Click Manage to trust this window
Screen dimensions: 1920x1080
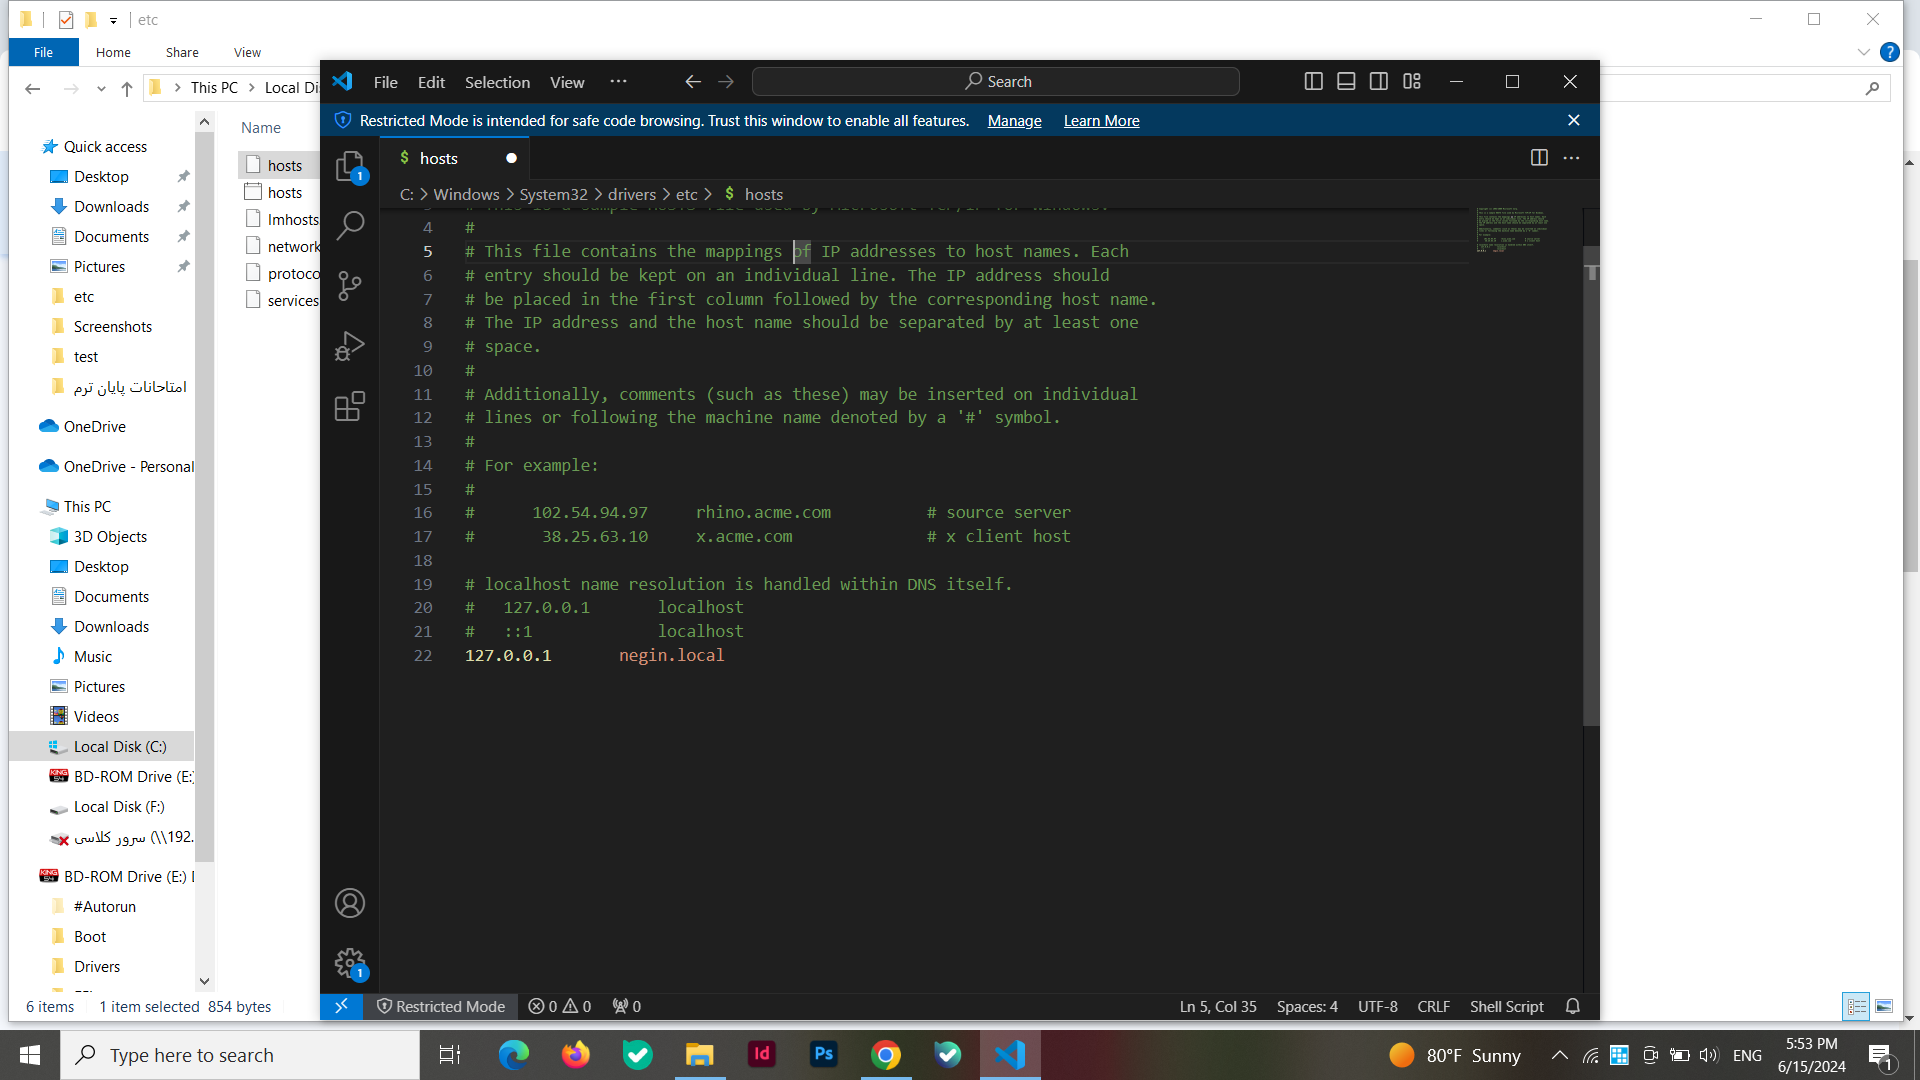tap(1015, 120)
